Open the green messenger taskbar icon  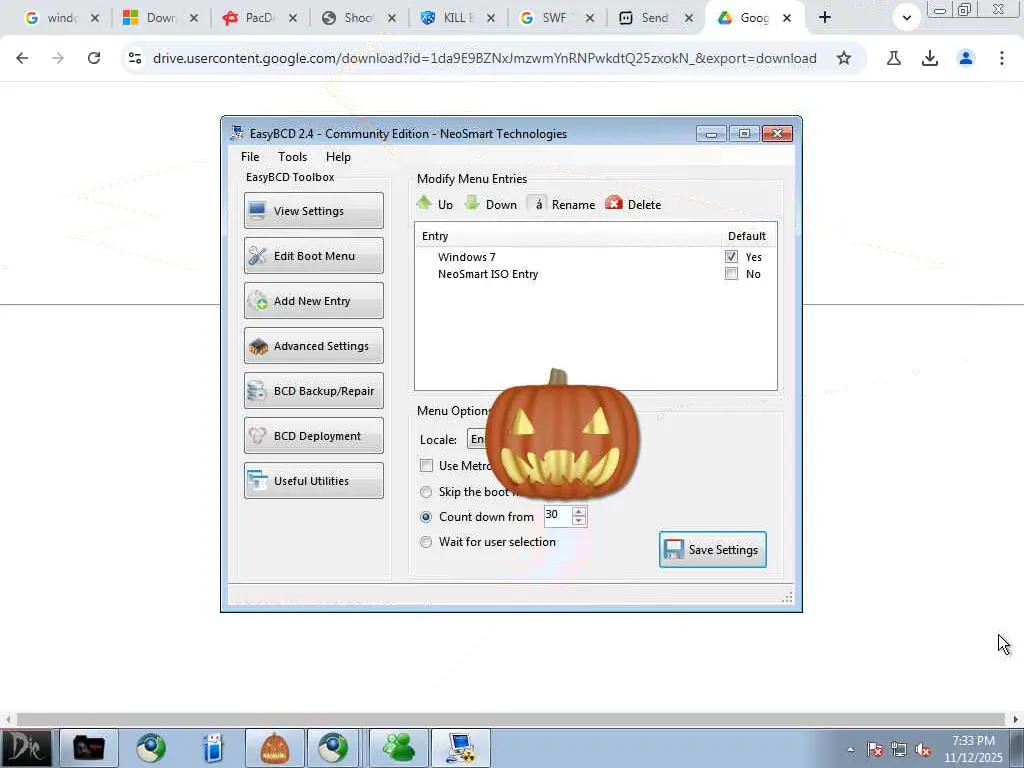pos(398,748)
